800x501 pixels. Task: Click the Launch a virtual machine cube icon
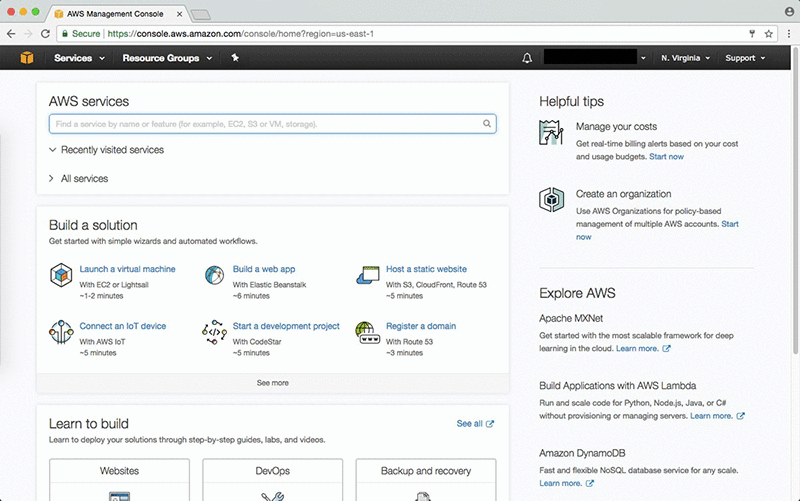(61, 275)
